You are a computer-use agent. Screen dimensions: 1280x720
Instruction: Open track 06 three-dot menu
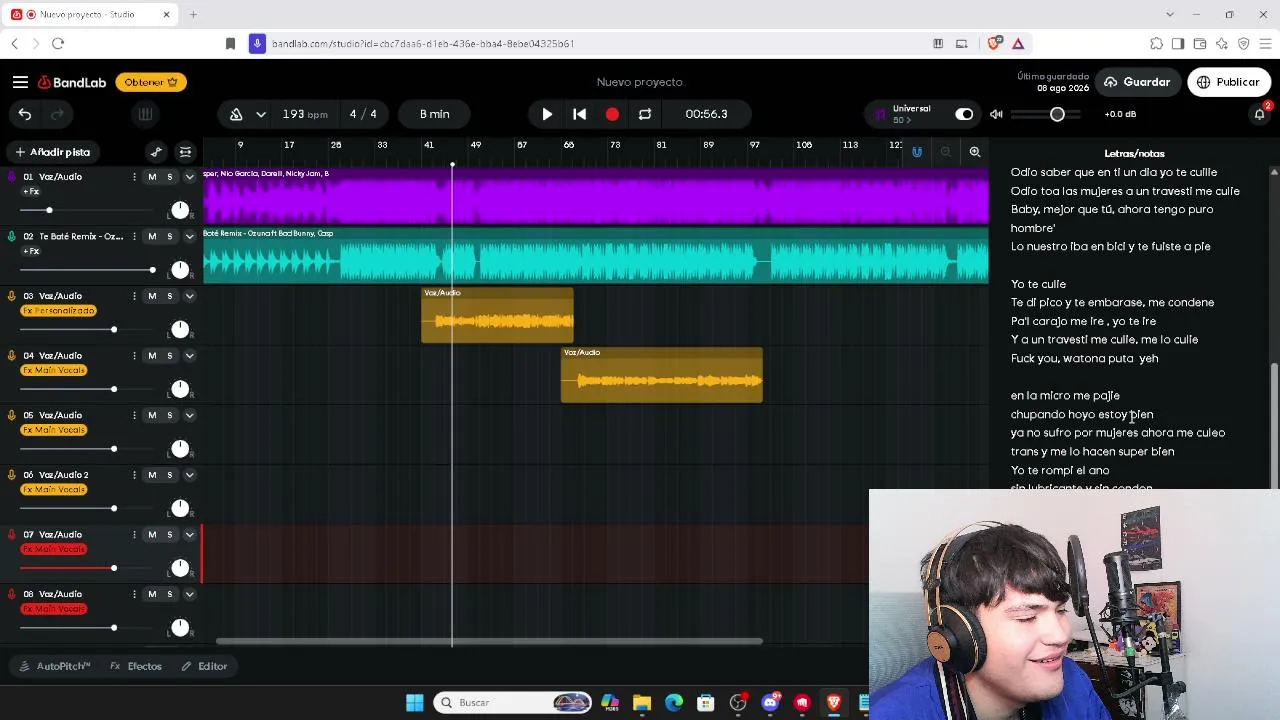134,475
